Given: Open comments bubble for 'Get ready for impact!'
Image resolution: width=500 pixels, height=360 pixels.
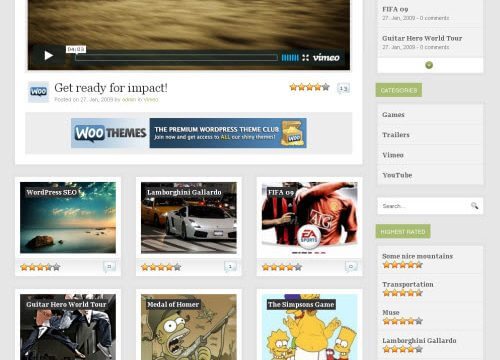Looking at the screenshot, I should (x=343, y=88).
